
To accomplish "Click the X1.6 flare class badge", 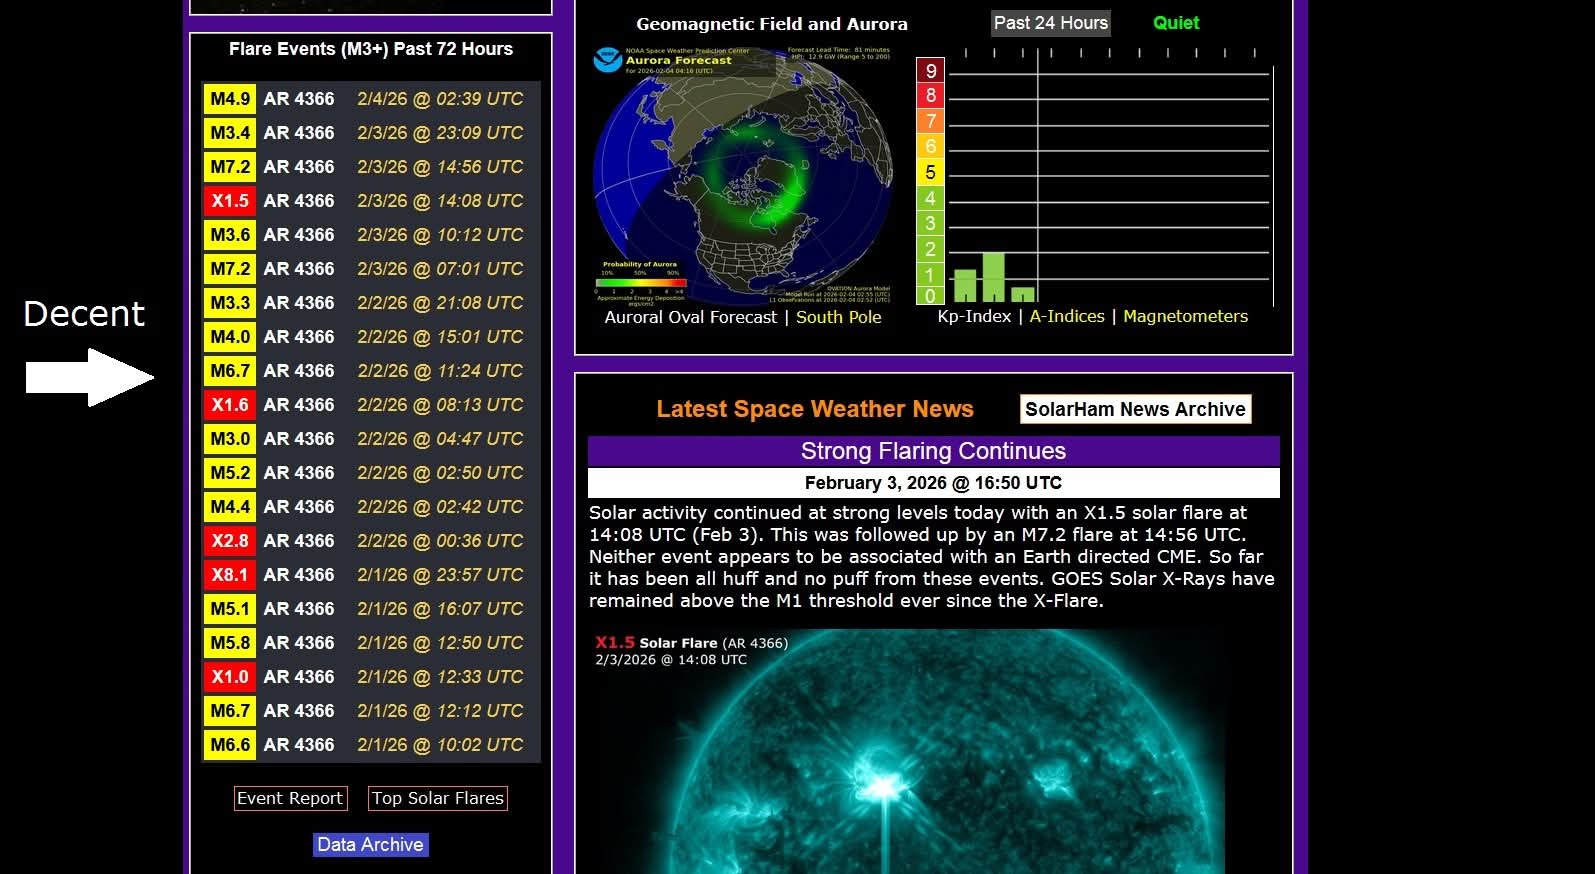I will tap(229, 405).
